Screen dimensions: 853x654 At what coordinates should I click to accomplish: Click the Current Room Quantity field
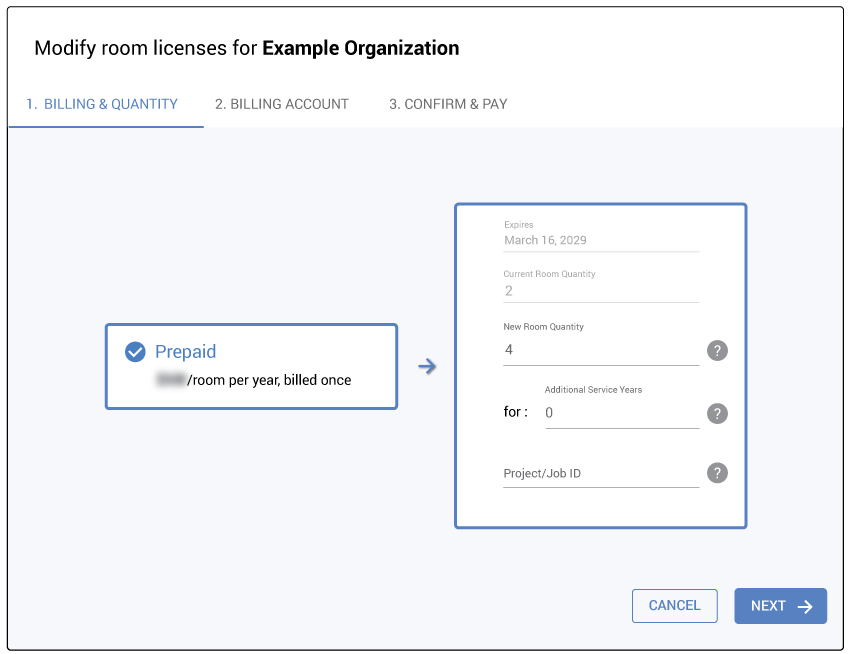pos(600,291)
